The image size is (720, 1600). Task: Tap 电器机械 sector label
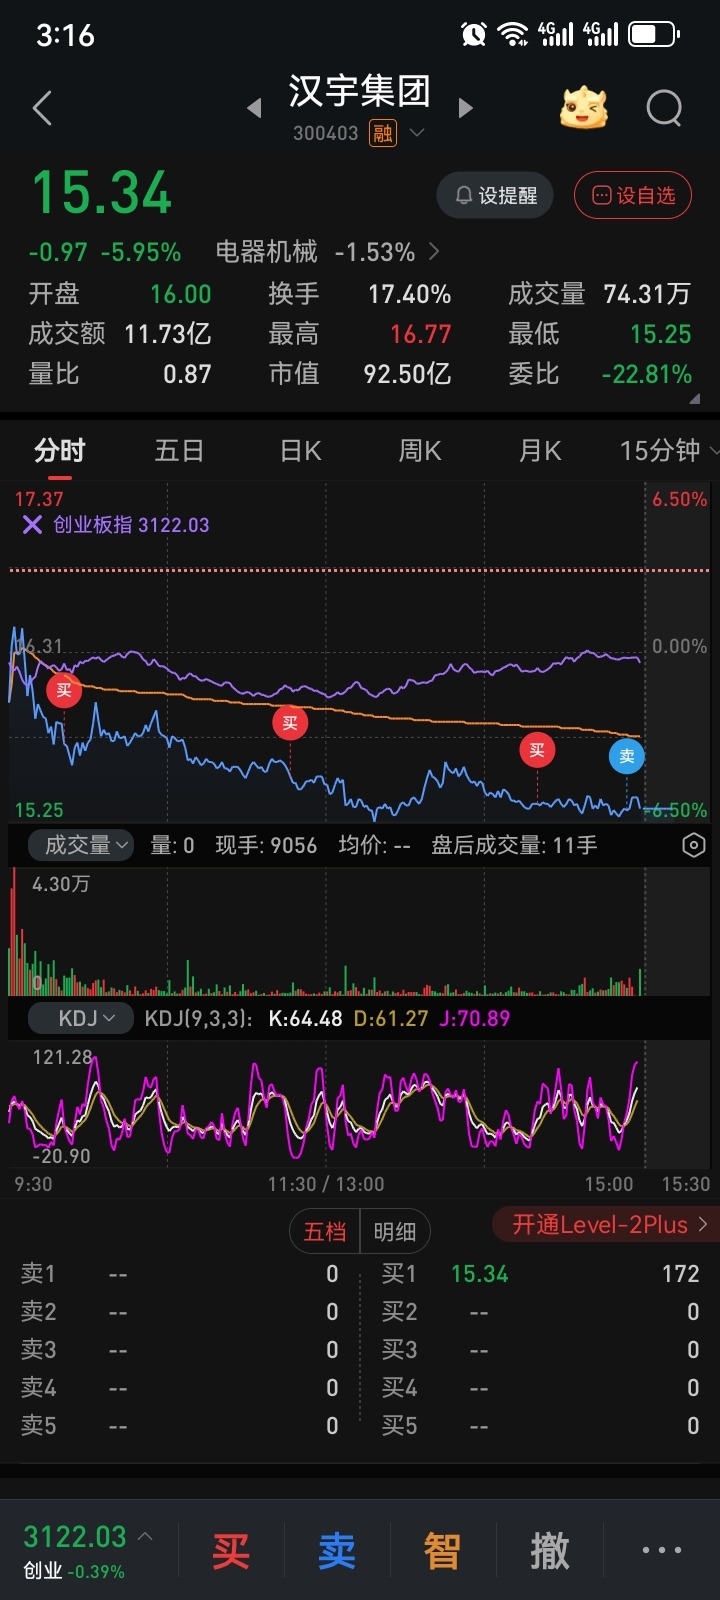267,252
